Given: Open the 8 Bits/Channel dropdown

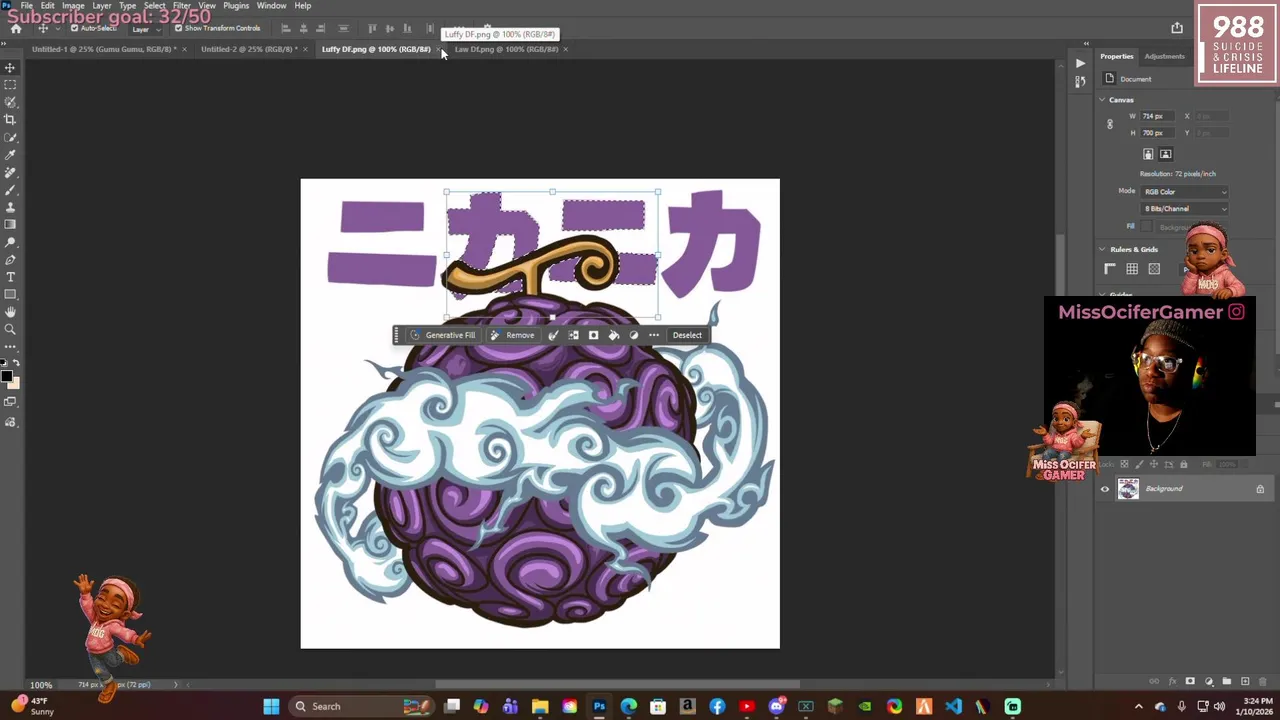Looking at the screenshot, I should (1185, 209).
